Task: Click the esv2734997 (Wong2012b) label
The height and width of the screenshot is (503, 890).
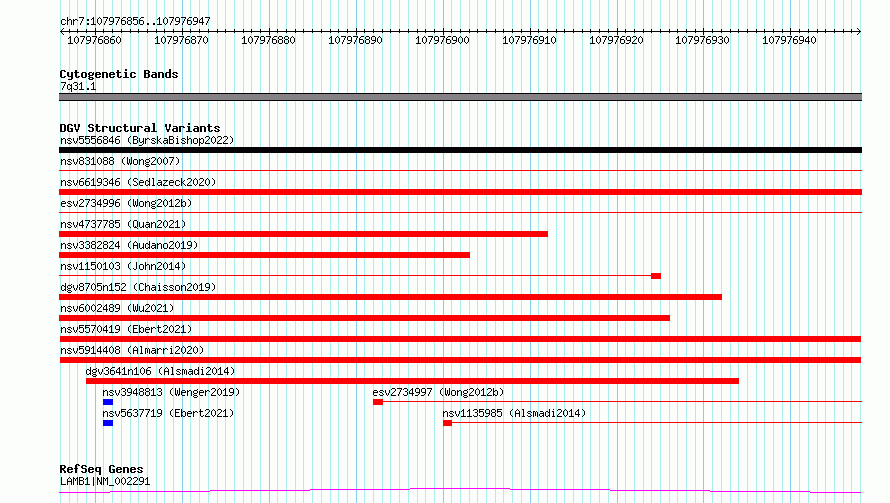Action: [x=438, y=392]
